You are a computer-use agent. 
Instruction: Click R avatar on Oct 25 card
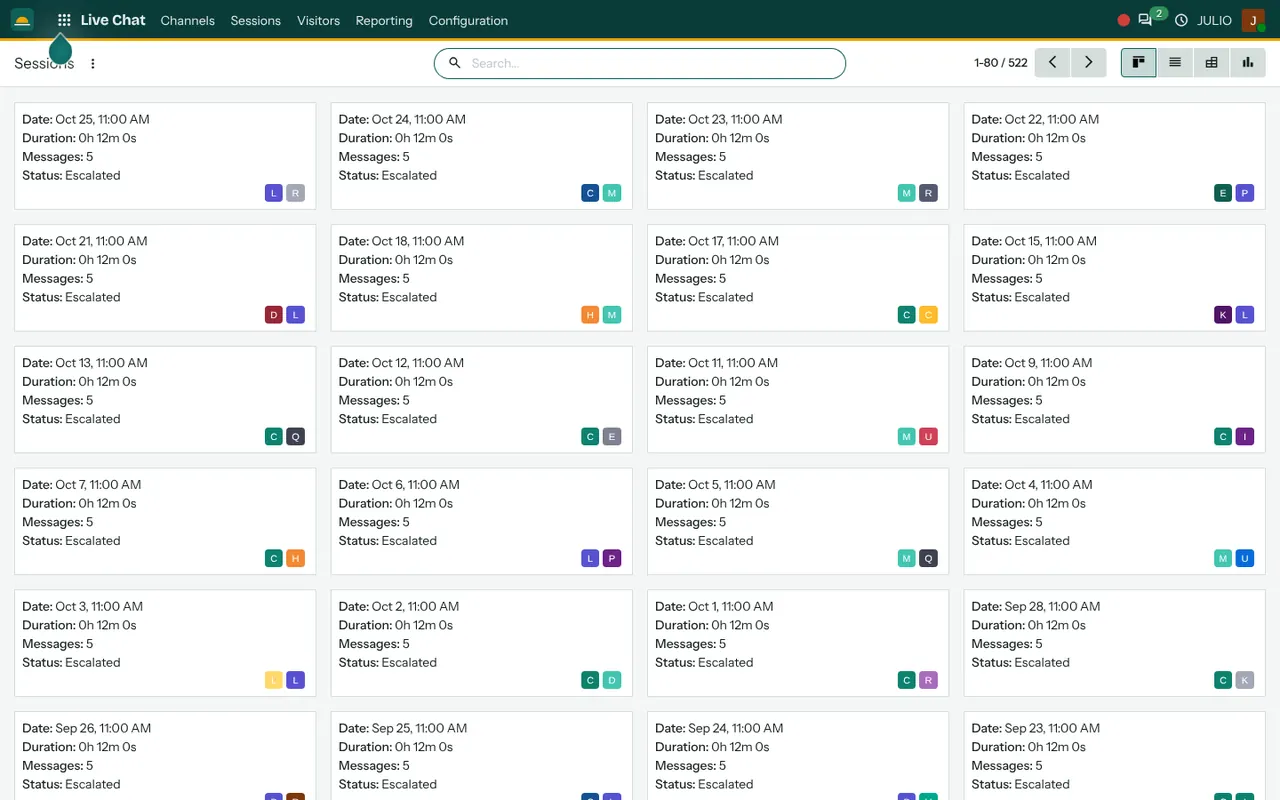295,193
